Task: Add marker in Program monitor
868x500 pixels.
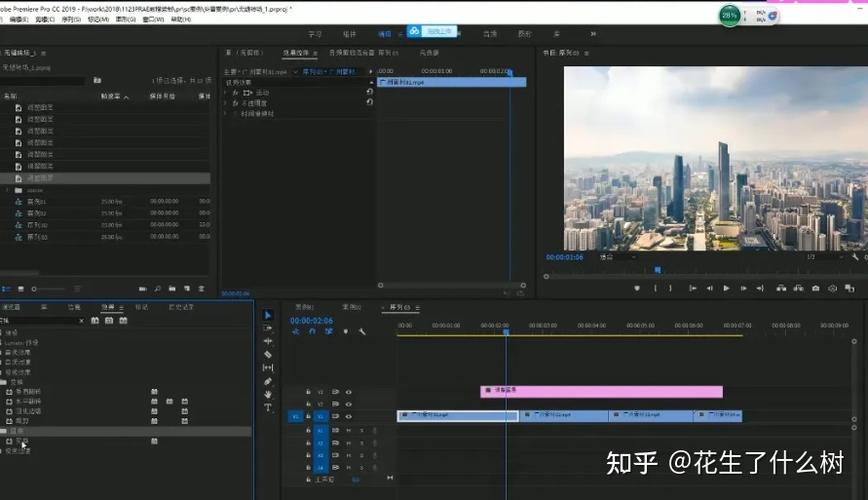Action: 637,288
